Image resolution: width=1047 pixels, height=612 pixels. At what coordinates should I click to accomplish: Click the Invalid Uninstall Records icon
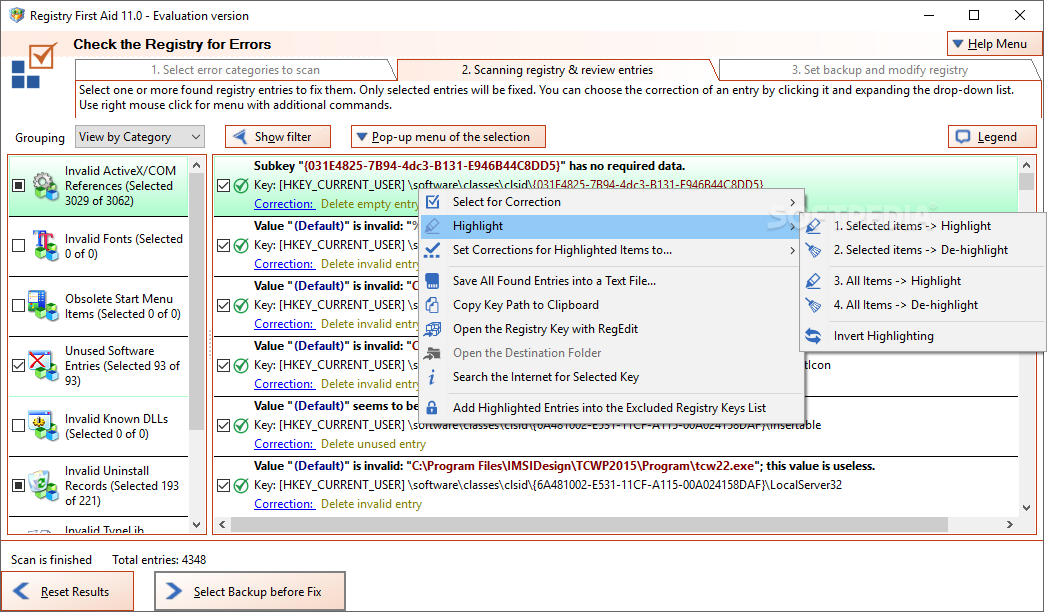coord(43,486)
